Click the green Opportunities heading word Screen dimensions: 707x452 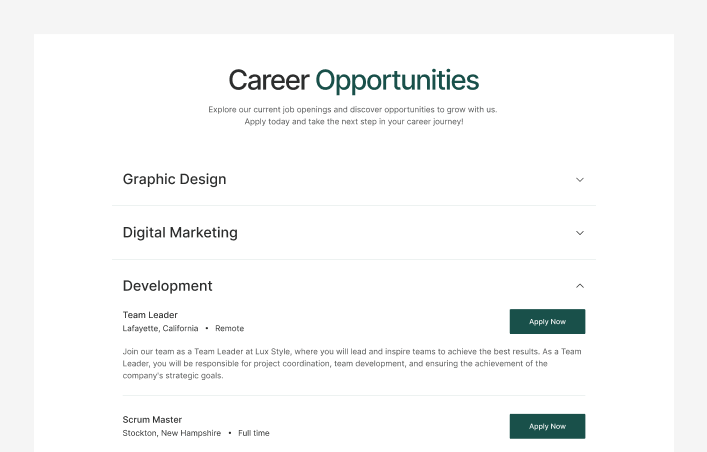397,81
